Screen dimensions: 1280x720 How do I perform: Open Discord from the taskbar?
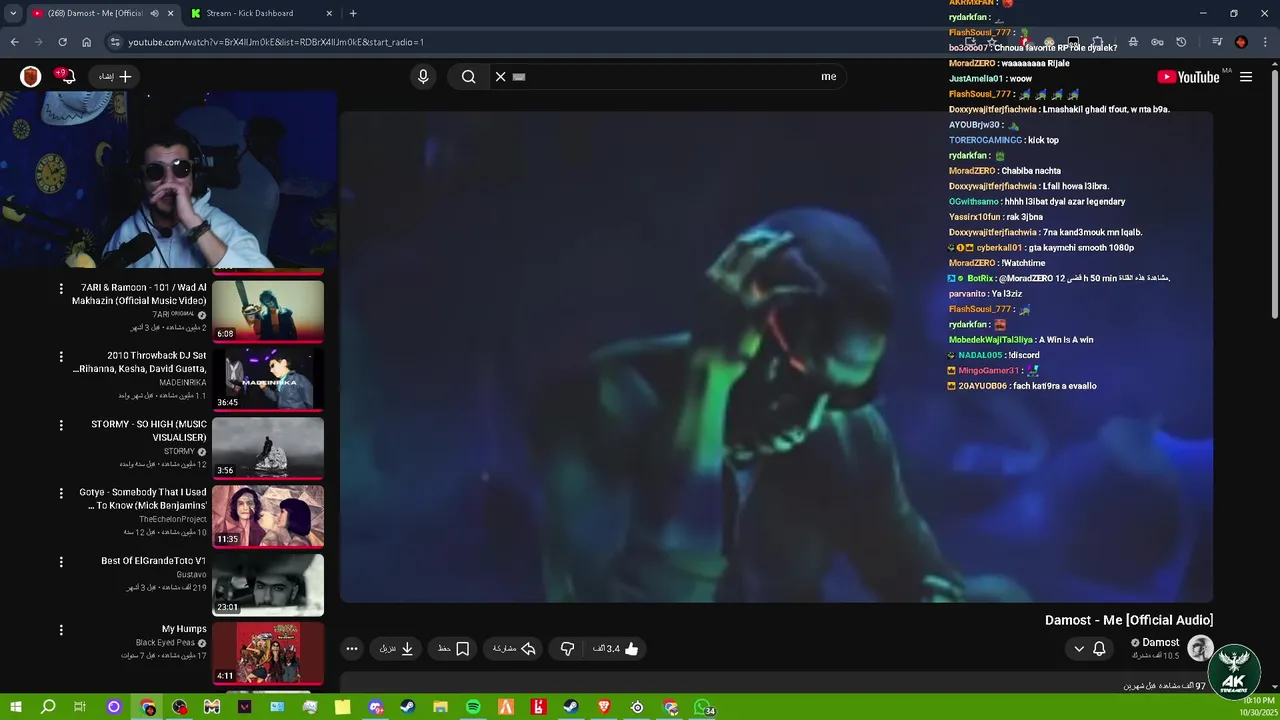coord(376,707)
